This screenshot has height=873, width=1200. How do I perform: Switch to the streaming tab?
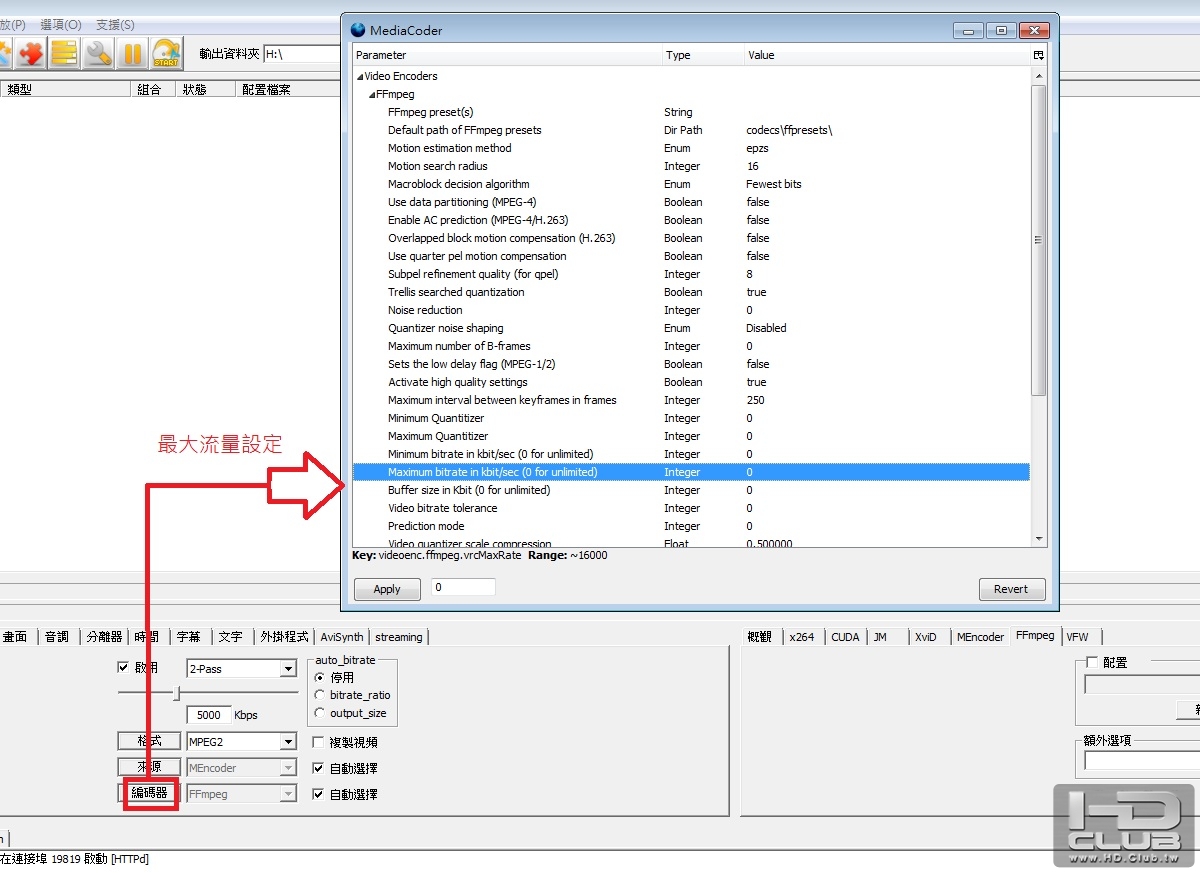399,637
